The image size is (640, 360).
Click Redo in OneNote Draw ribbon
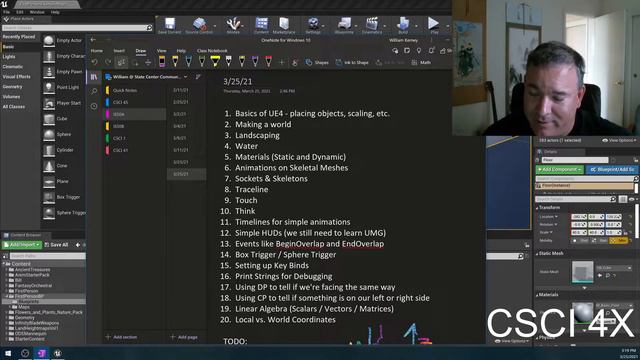pyautogui.click(x=108, y=62)
